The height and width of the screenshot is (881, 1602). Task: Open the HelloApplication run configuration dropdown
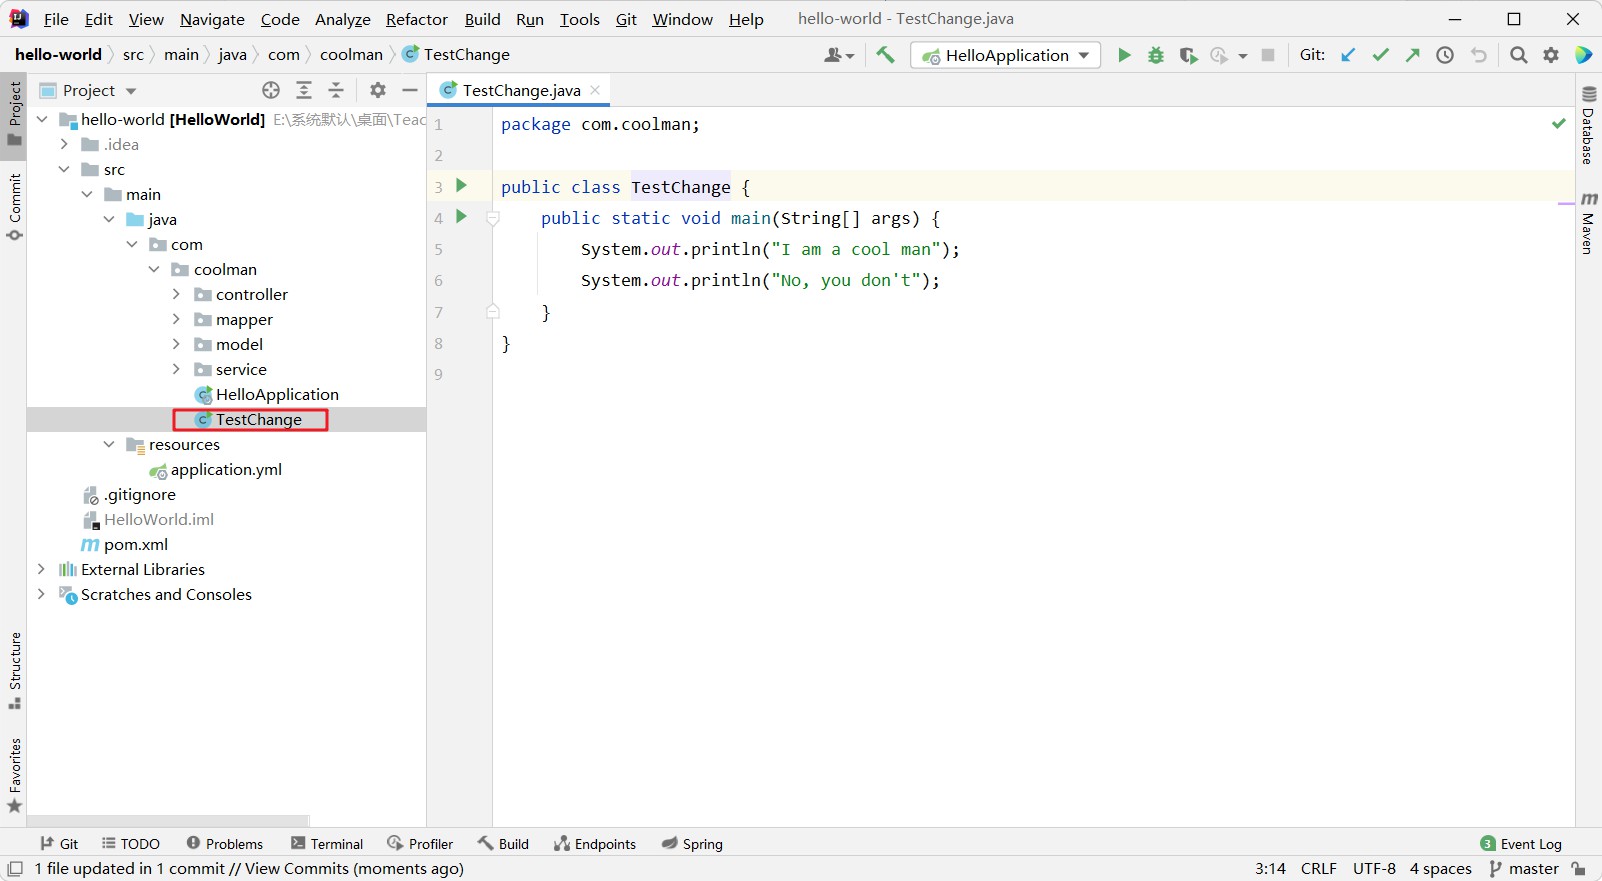1005,55
